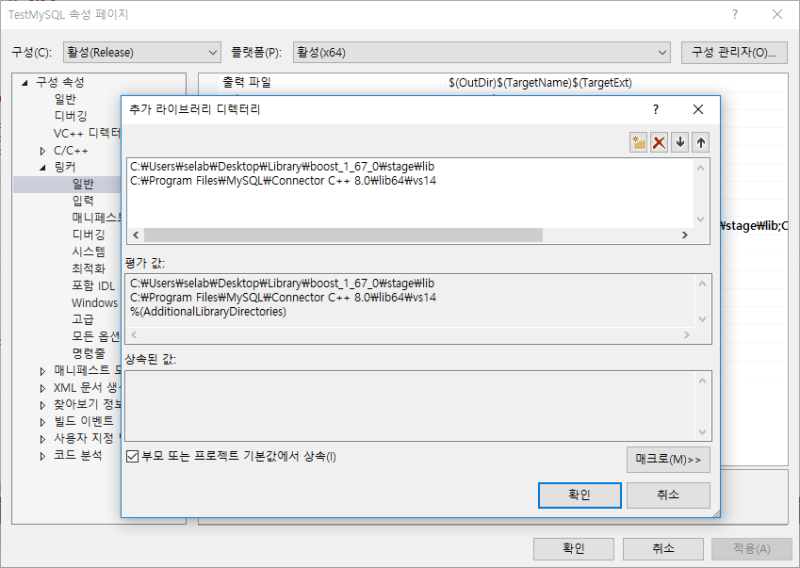Click right scroll arrow of directories edit box
Viewport: 800px width, 568px height.
point(685,235)
